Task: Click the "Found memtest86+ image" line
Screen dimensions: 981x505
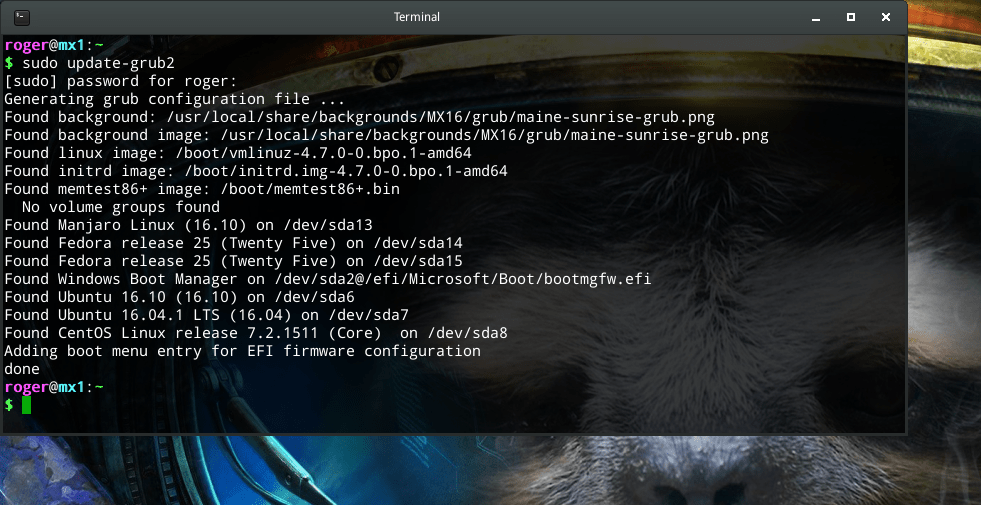Action: (202, 189)
